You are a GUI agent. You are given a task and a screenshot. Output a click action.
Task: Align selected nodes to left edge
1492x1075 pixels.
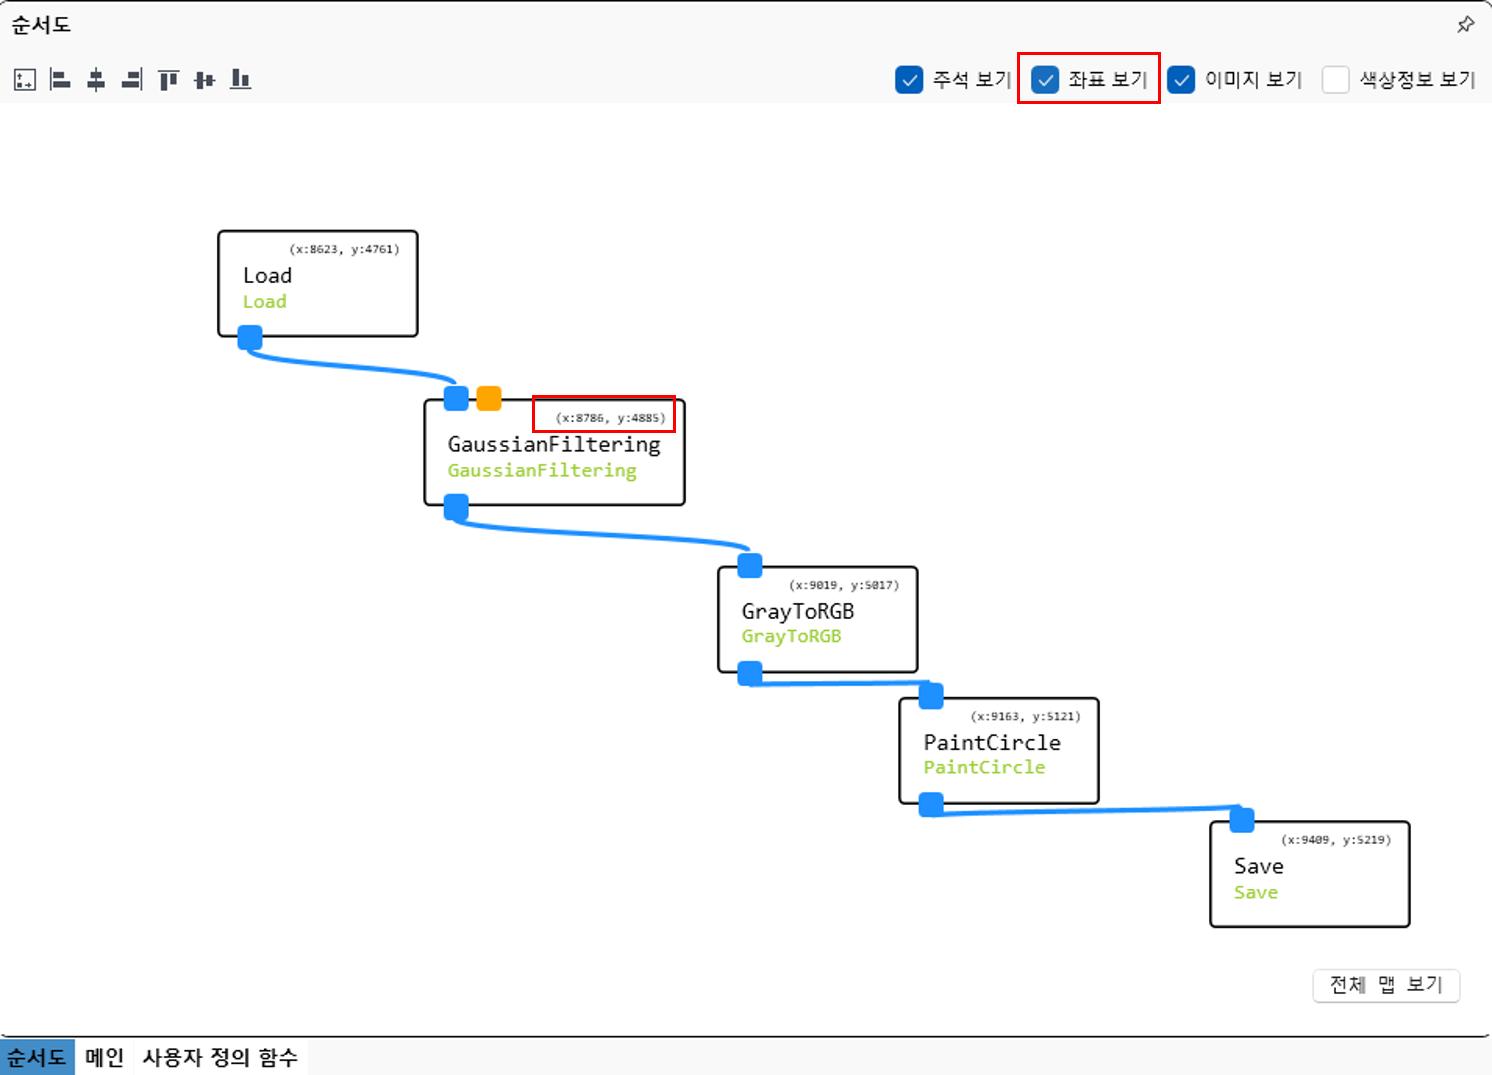point(60,80)
